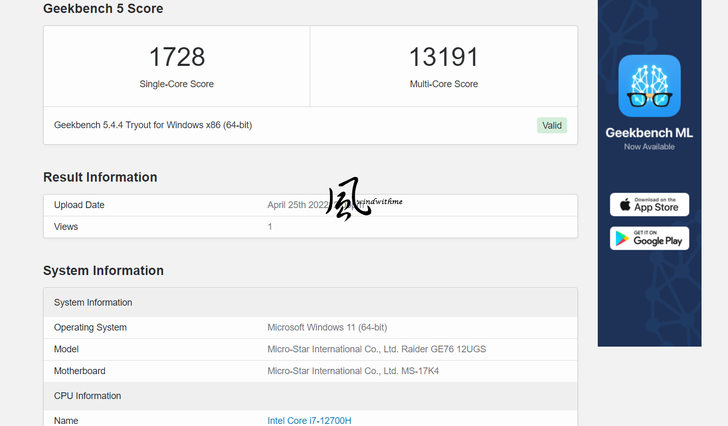Click the Operating System row label
The width and height of the screenshot is (728, 426).
90,328
